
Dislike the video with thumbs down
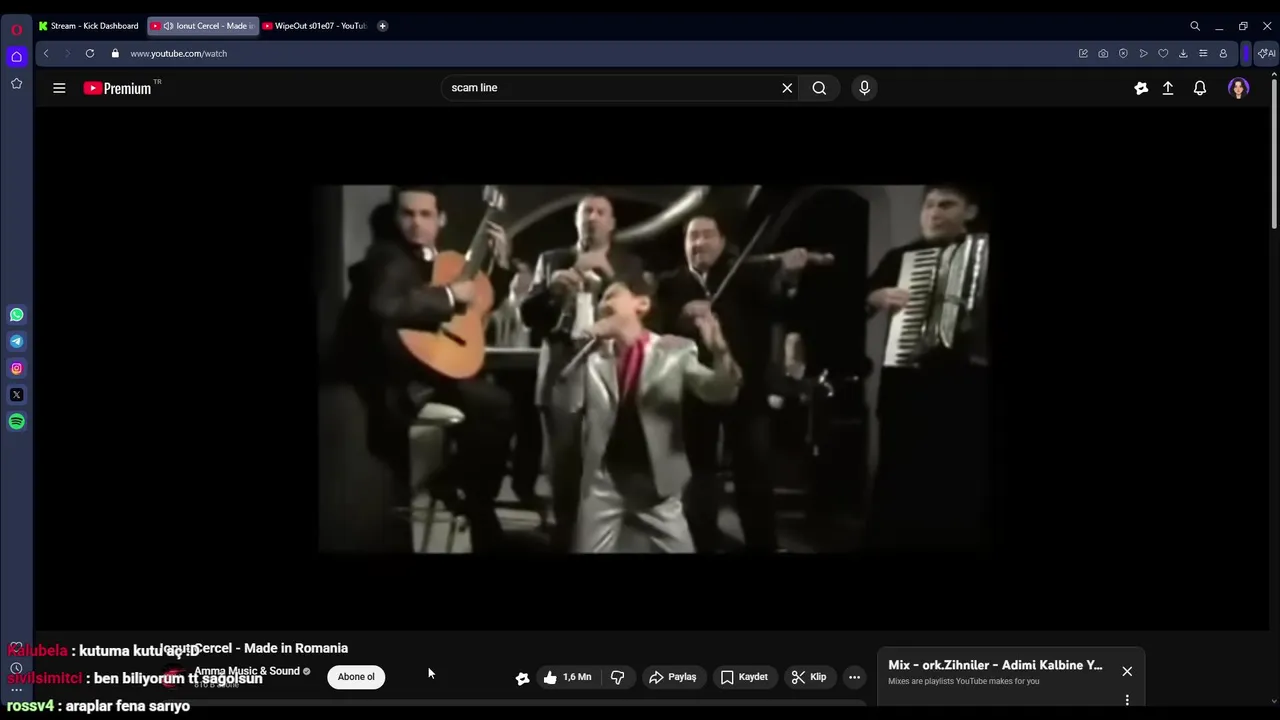[617, 677]
